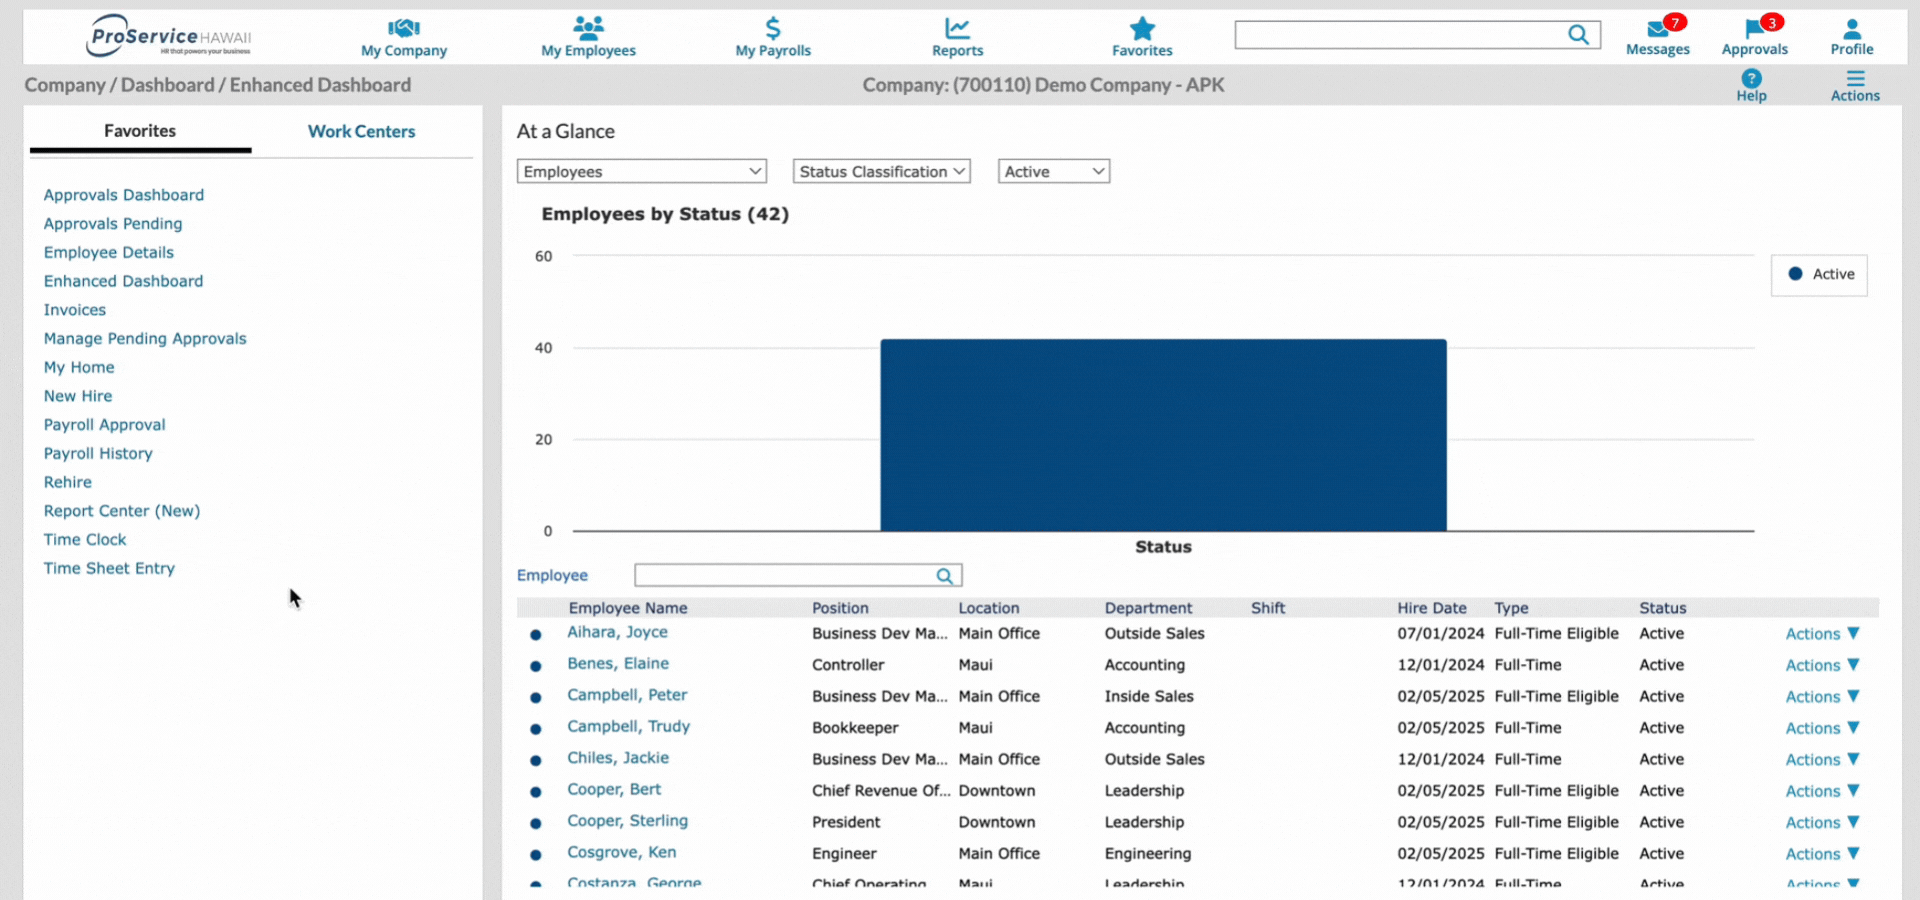Open New Hire link
This screenshot has width=1920, height=900.
(78, 396)
